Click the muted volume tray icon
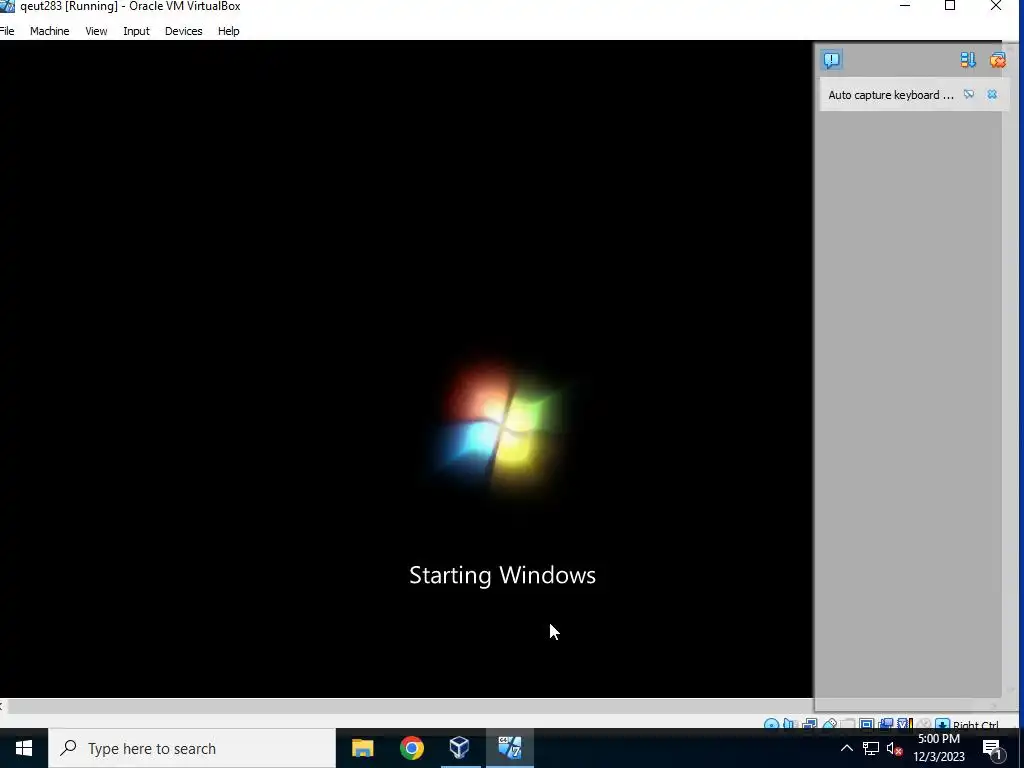 click(x=895, y=748)
